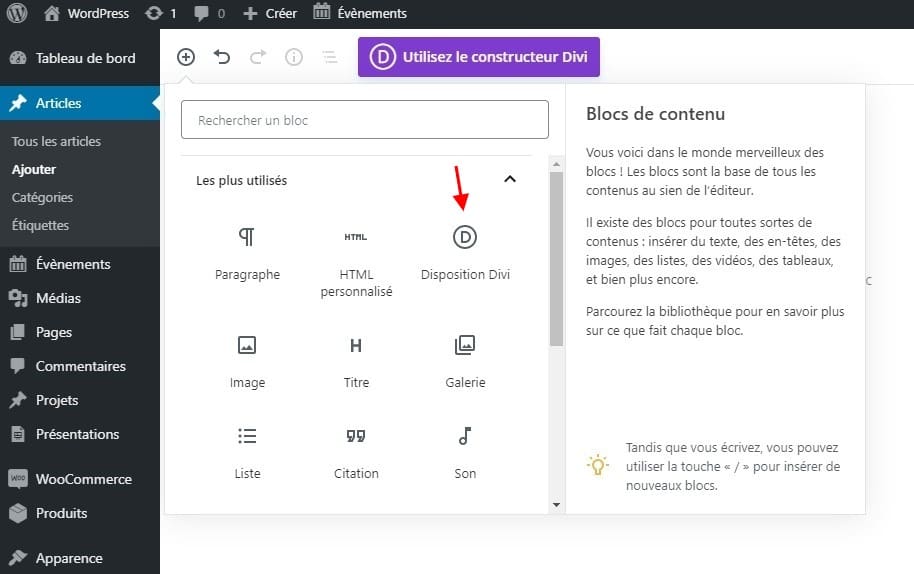This screenshot has width=914, height=574.
Task: Click the add block plus icon
Action: pyautogui.click(x=186, y=57)
